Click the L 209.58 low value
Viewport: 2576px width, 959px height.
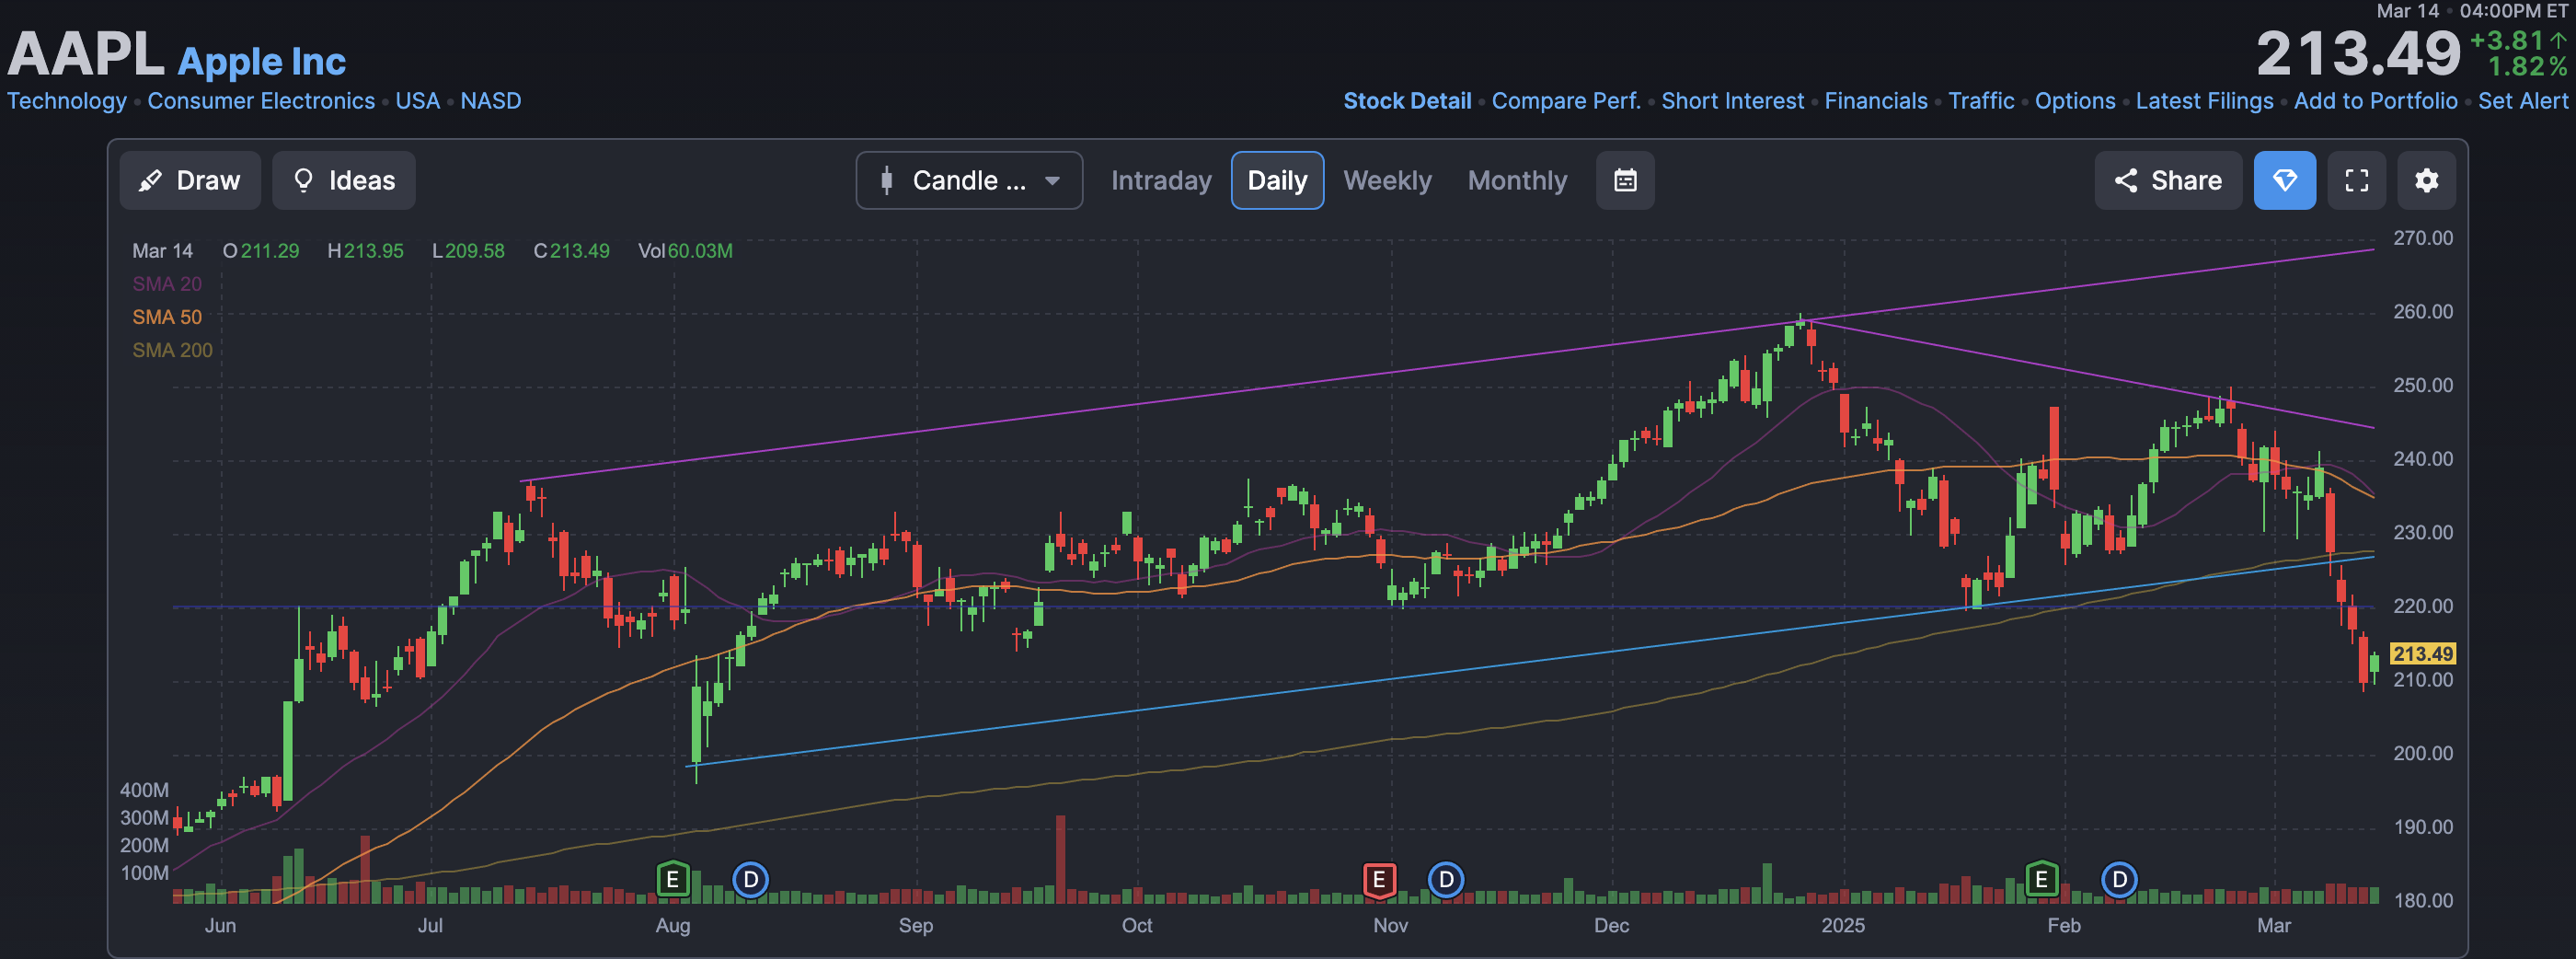468,251
